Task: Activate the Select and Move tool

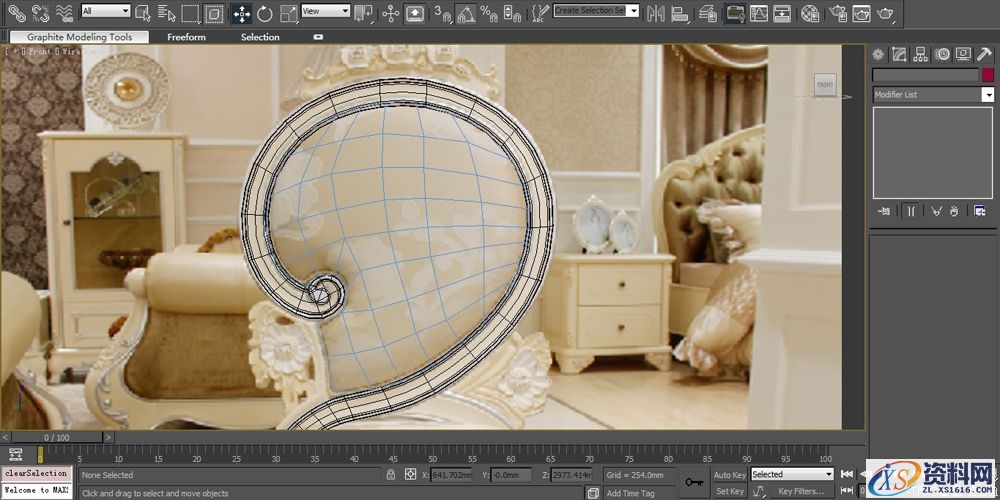Action: click(241, 13)
